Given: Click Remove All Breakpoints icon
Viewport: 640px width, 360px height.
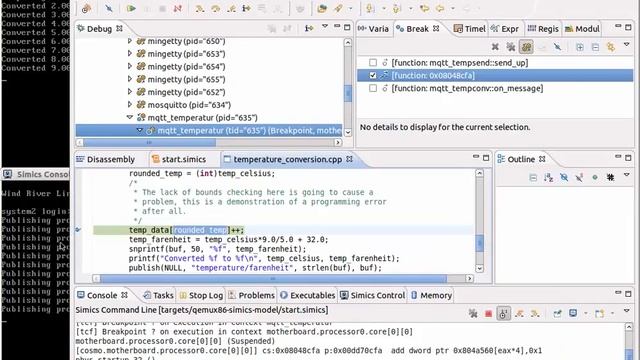Looking at the screenshot, I should (x=511, y=47).
